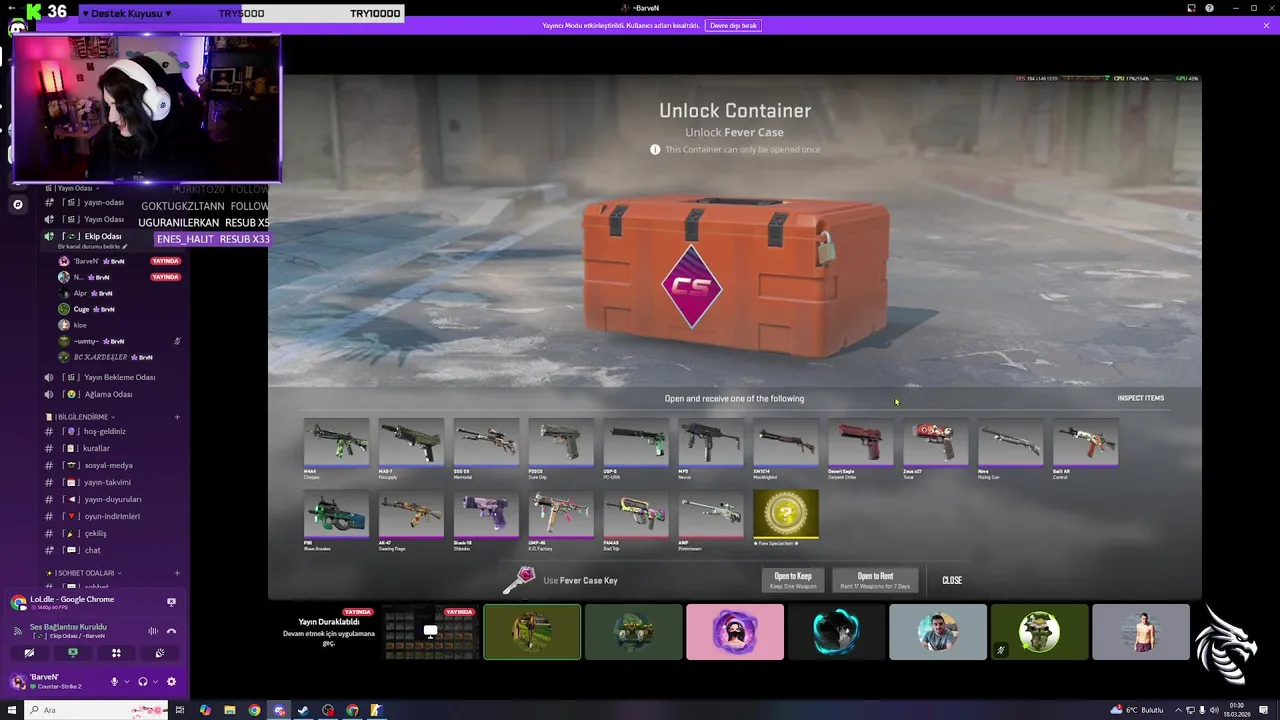The height and width of the screenshot is (720, 1280).
Task: Pick the P2000 Sure Grip skin
Action: (x=561, y=448)
